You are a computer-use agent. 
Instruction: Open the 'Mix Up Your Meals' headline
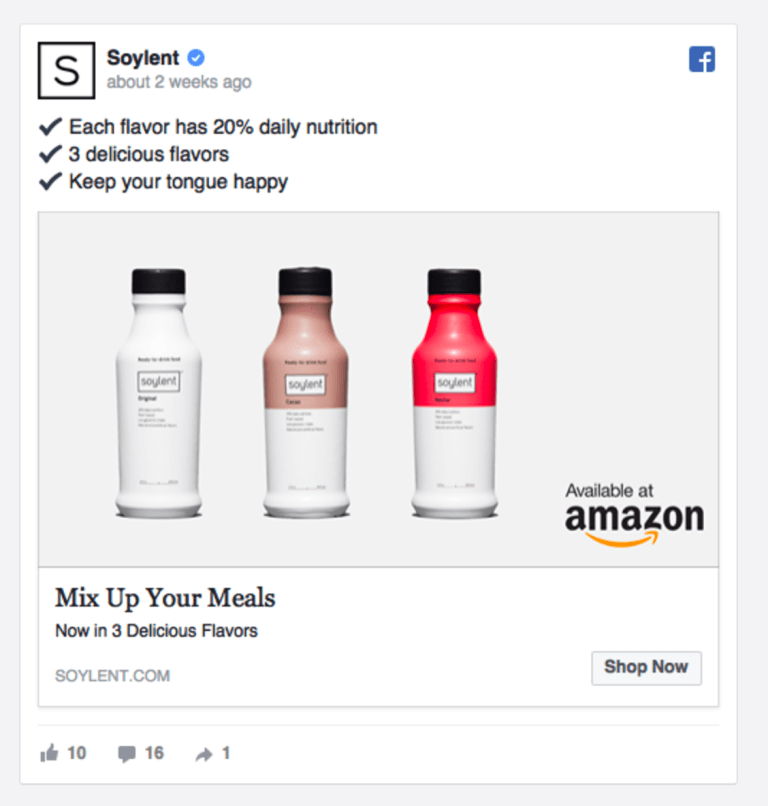pos(165,598)
